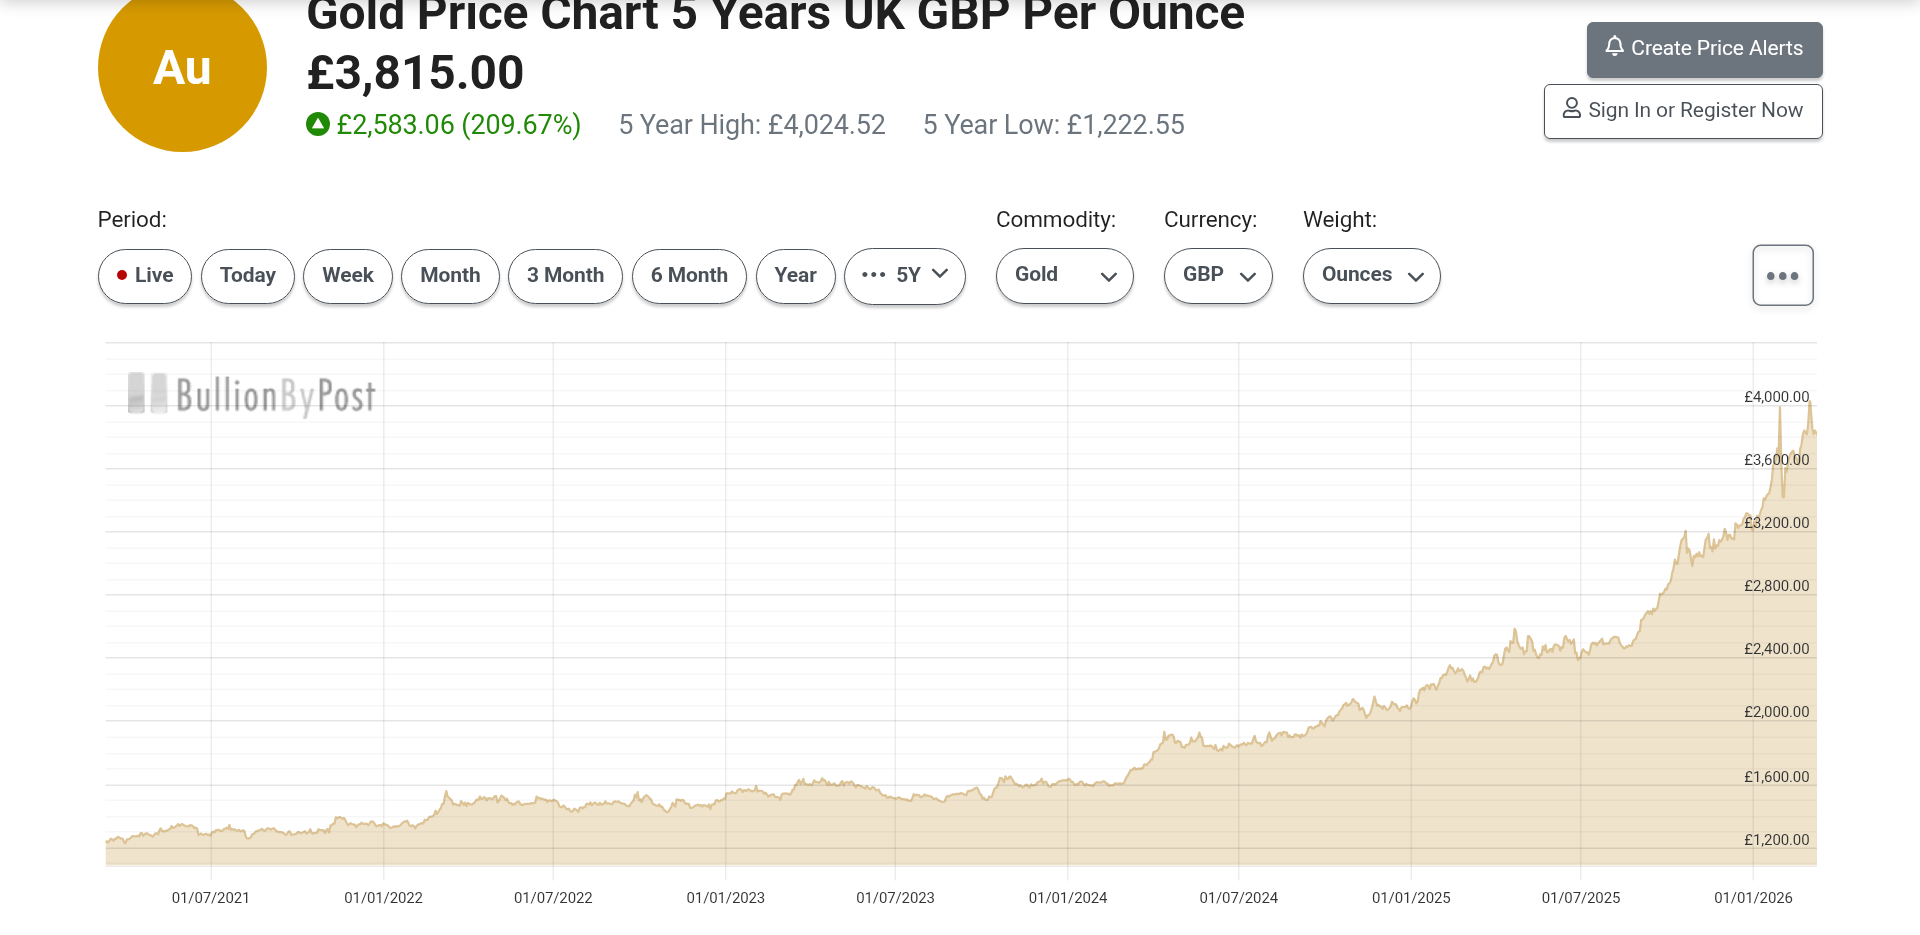
Task: Select the Live period option
Action: [x=144, y=275]
